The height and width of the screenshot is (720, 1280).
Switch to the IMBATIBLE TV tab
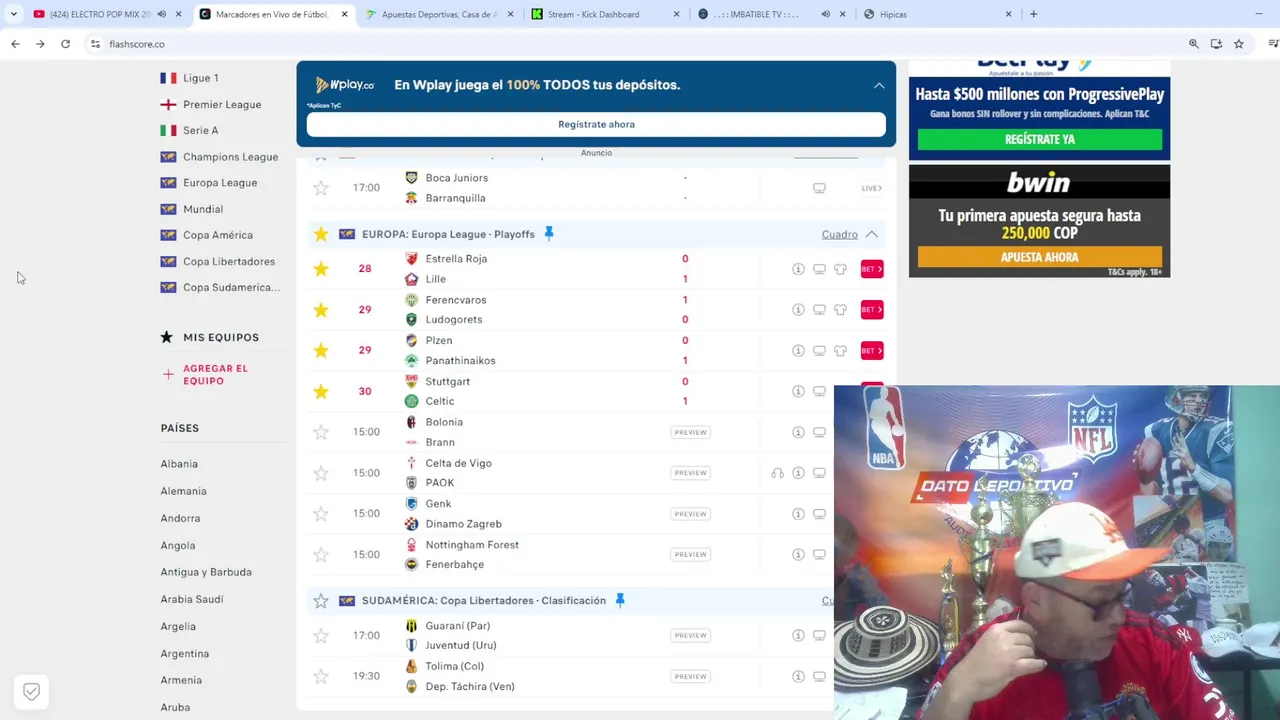pyautogui.click(x=770, y=14)
